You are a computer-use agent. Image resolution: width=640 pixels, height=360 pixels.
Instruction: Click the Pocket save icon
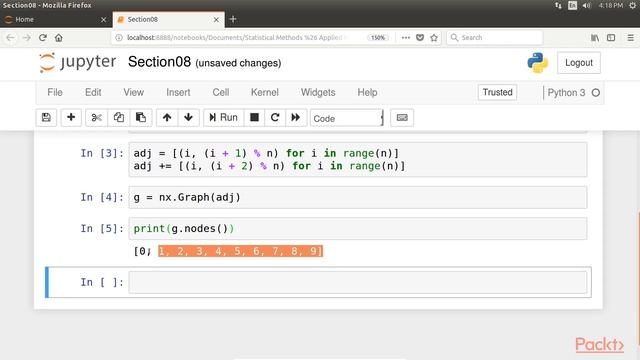coord(420,38)
